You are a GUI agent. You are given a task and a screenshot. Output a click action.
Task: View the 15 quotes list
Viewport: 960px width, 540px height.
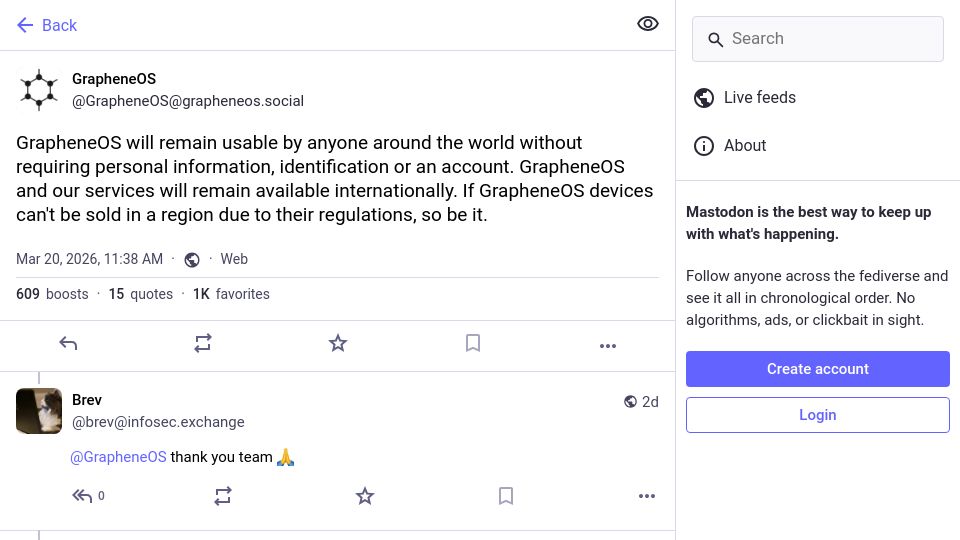141,294
